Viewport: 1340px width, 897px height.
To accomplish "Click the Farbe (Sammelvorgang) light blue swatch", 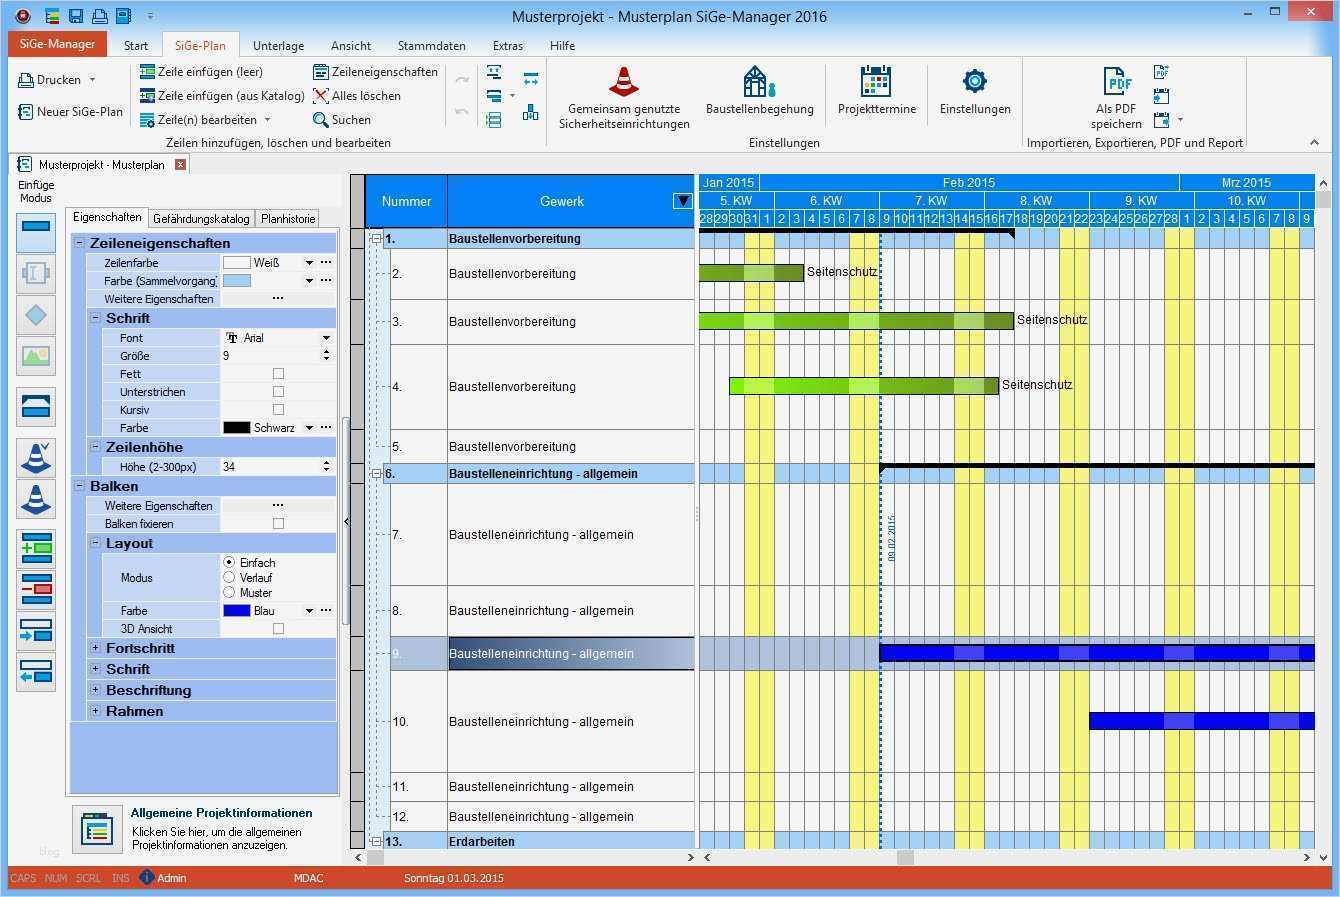I will tap(237, 281).
